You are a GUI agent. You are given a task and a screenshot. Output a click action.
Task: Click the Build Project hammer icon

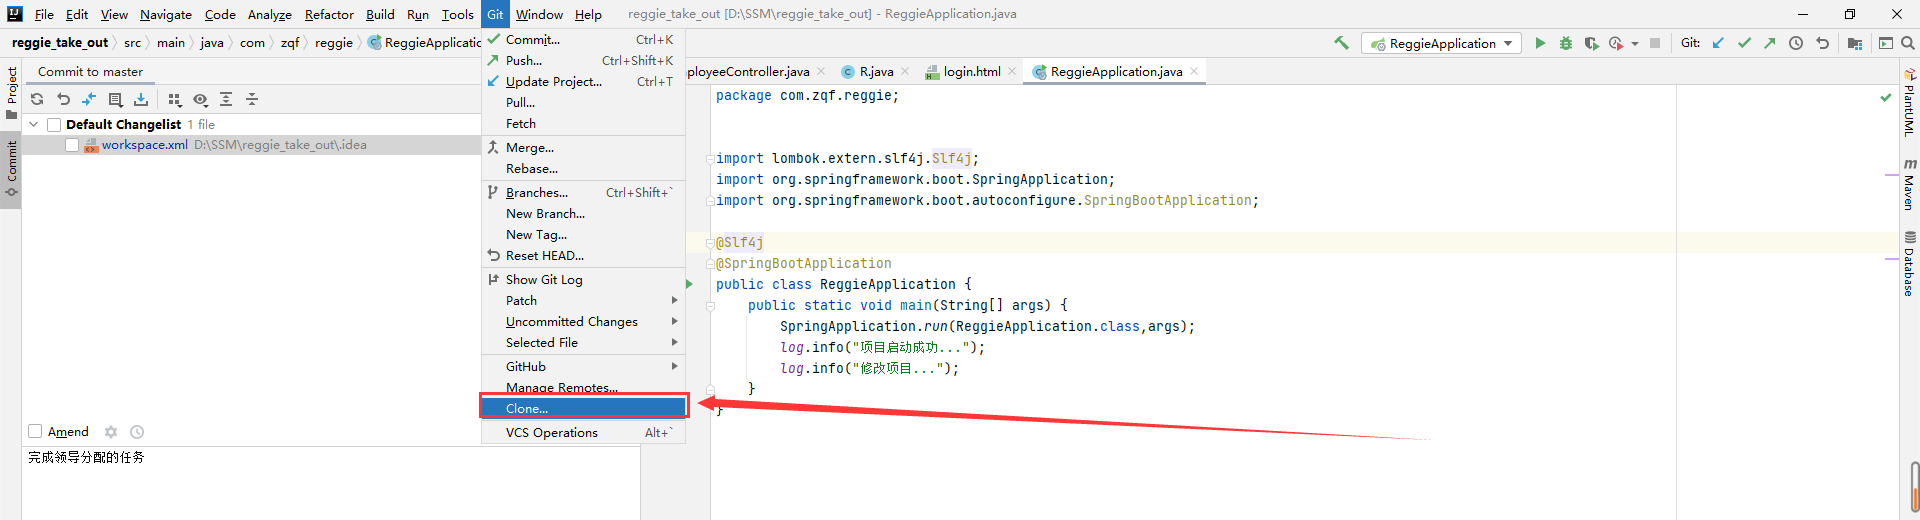[1342, 43]
